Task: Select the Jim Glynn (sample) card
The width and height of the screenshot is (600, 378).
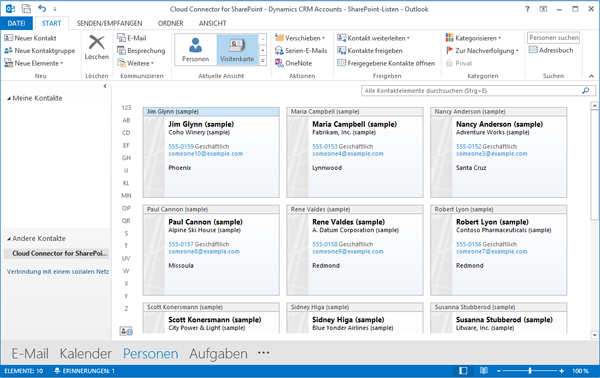Action: 211,152
